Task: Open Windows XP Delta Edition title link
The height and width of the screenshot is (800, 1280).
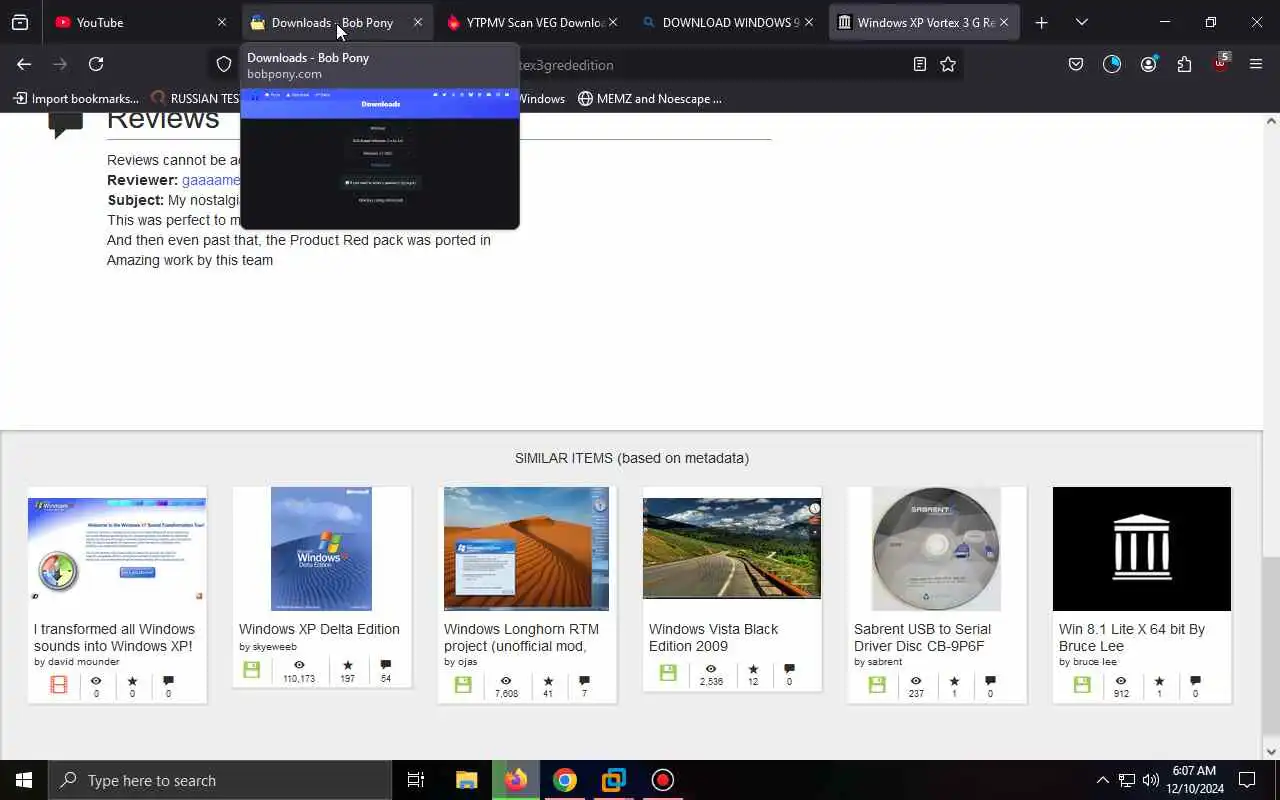Action: (x=319, y=629)
